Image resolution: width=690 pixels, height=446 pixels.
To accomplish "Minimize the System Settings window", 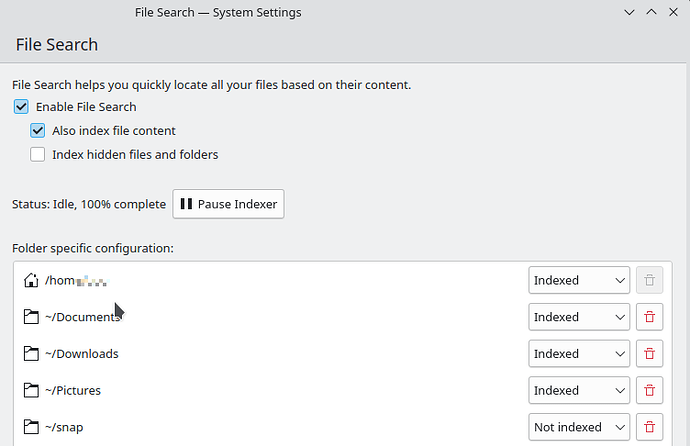I will 628,13.
